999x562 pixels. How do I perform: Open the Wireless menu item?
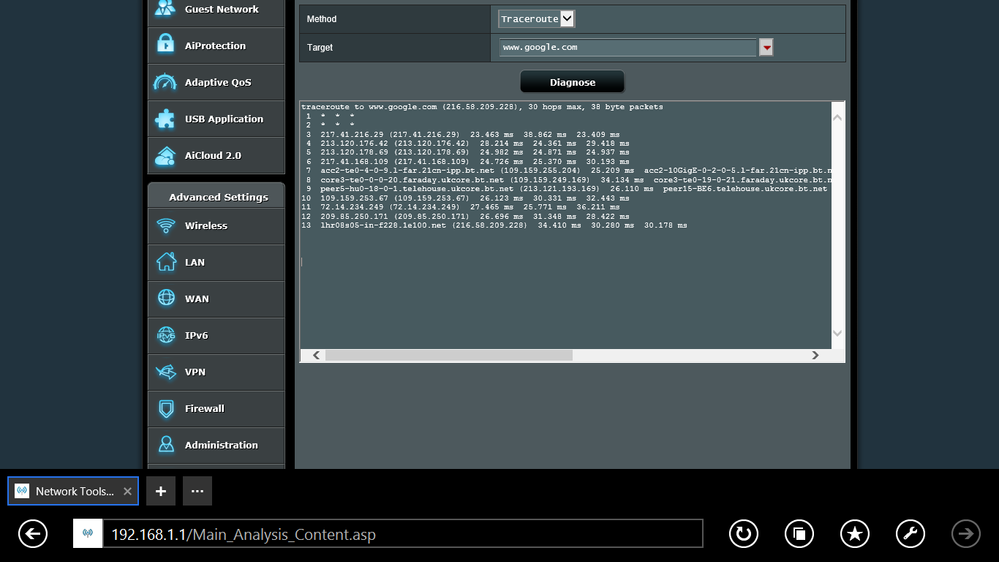tap(216, 226)
